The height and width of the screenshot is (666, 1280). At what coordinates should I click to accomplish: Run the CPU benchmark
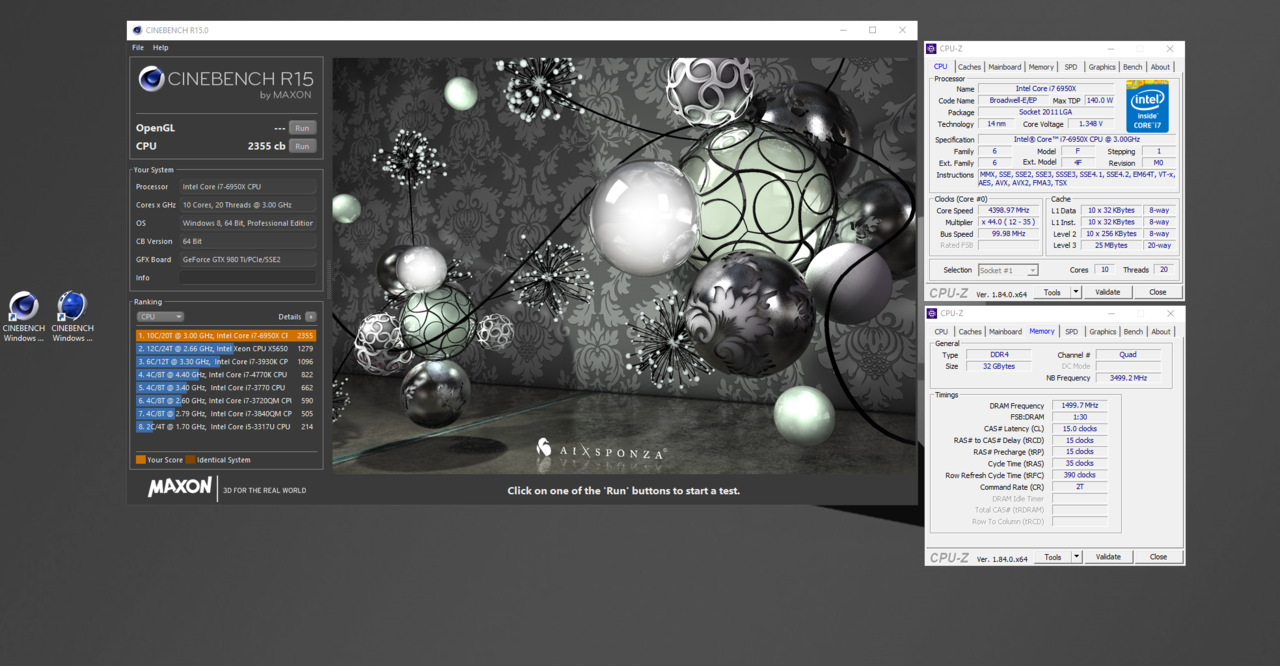click(x=302, y=146)
